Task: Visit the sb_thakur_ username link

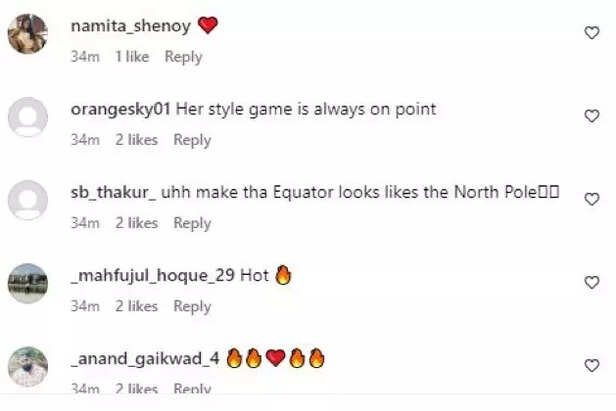Action: click(x=114, y=193)
